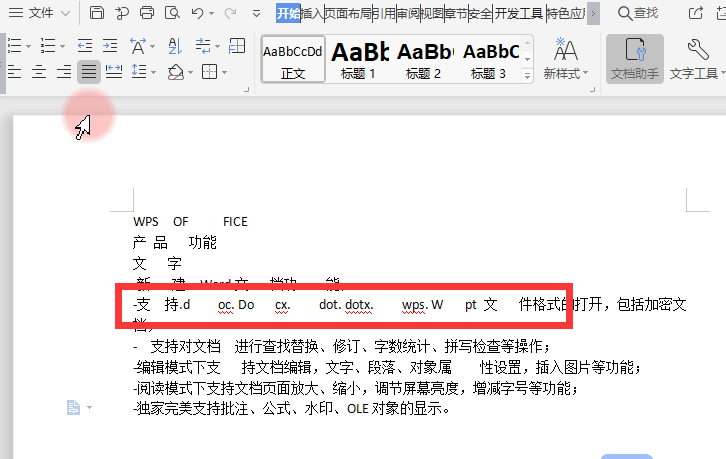Open Print Preview icon
This screenshot has height=459, width=726.
pyautogui.click(x=172, y=13)
